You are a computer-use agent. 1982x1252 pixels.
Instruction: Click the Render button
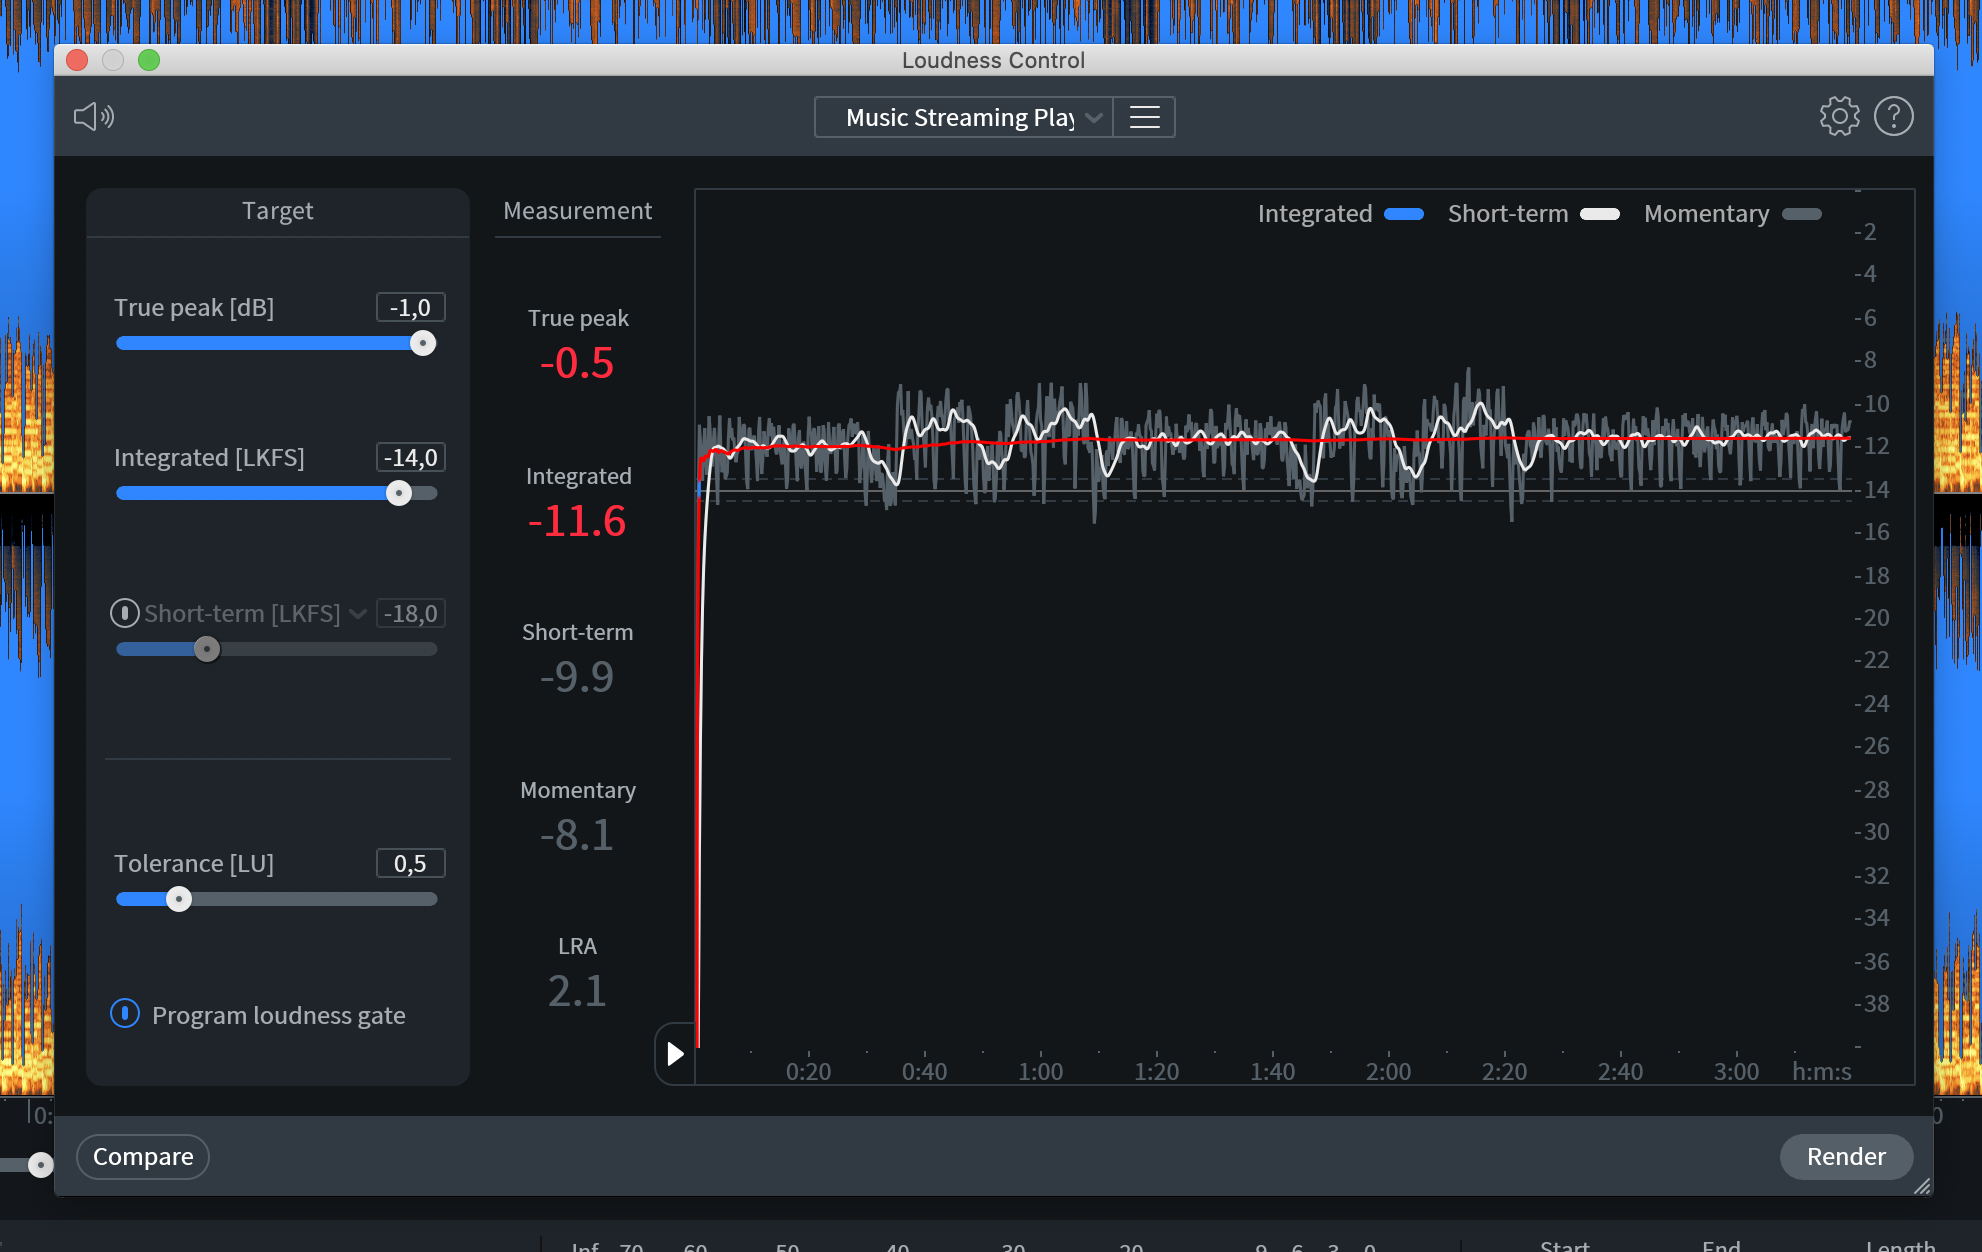(x=1845, y=1157)
